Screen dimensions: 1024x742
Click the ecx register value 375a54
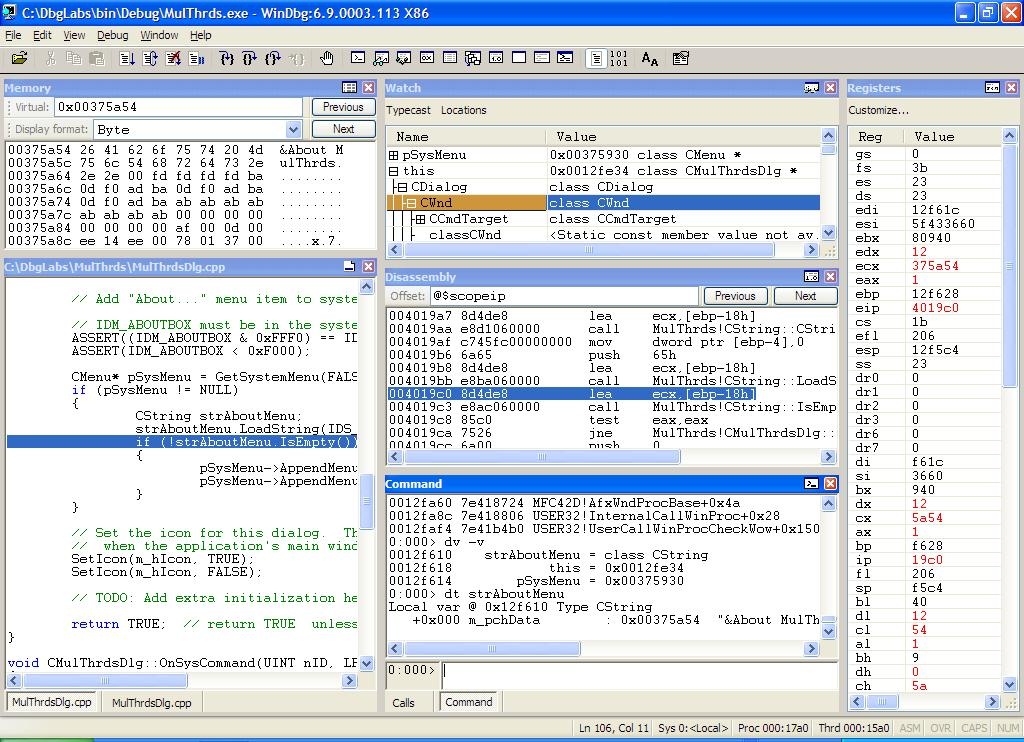(936, 266)
